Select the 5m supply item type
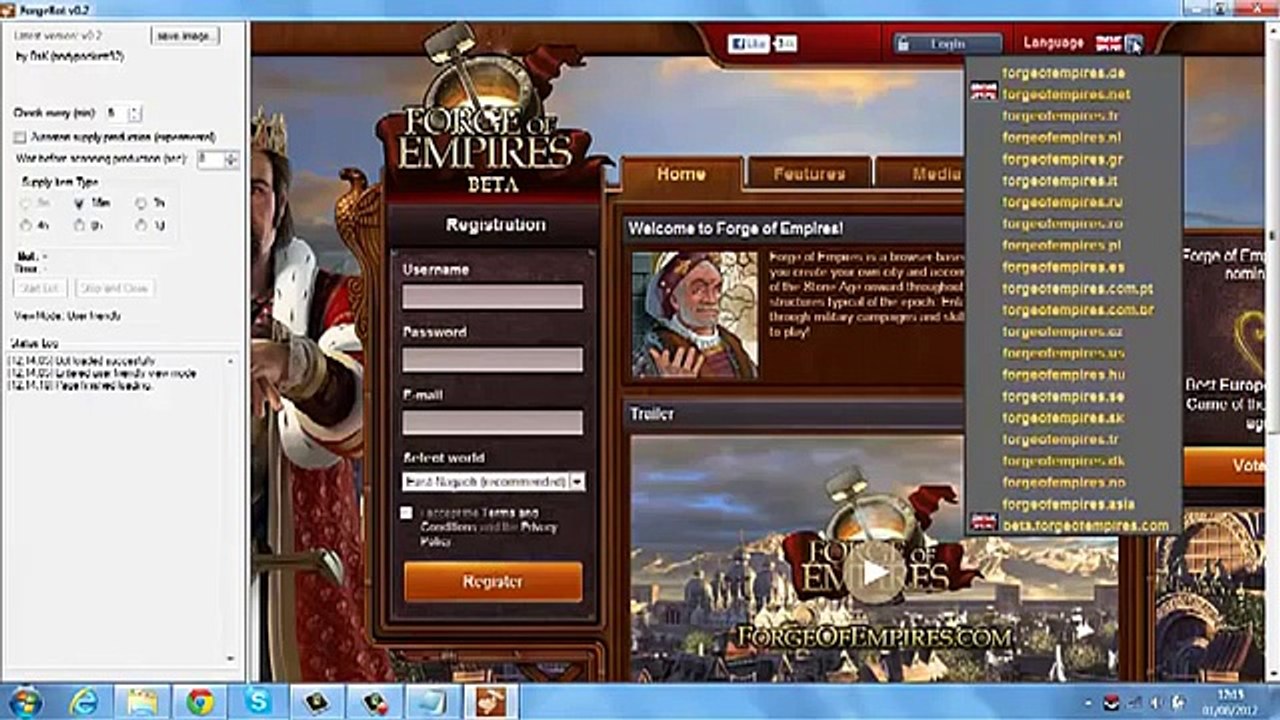The image size is (1280, 720). pyautogui.click(x=27, y=202)
